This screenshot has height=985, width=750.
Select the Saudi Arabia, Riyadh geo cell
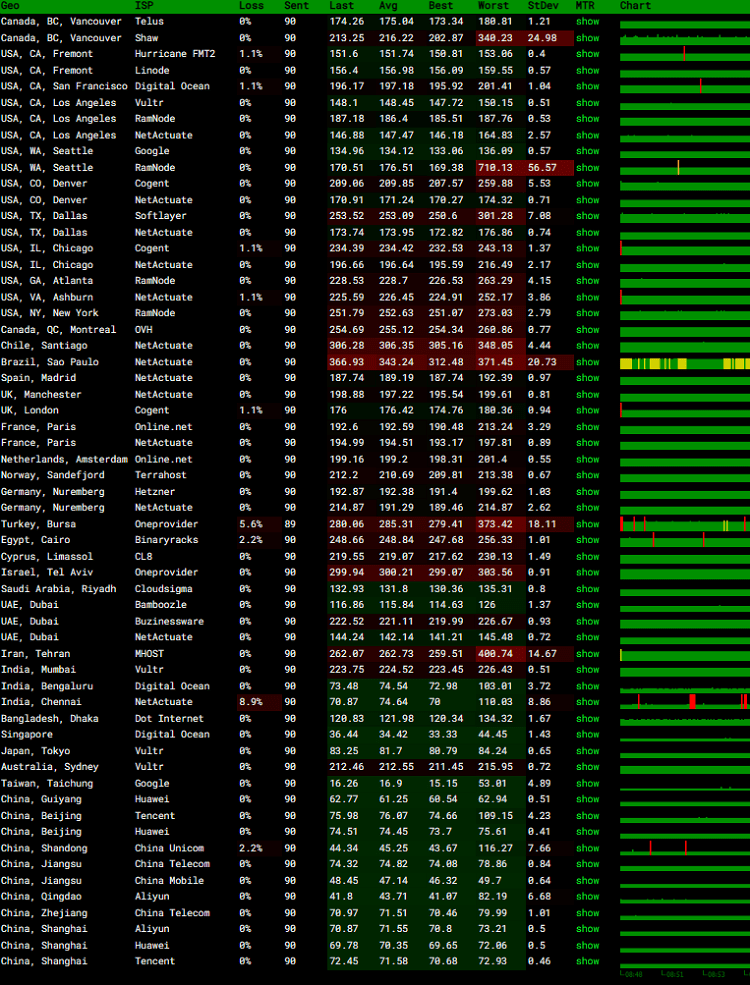(x=58, y=589)
